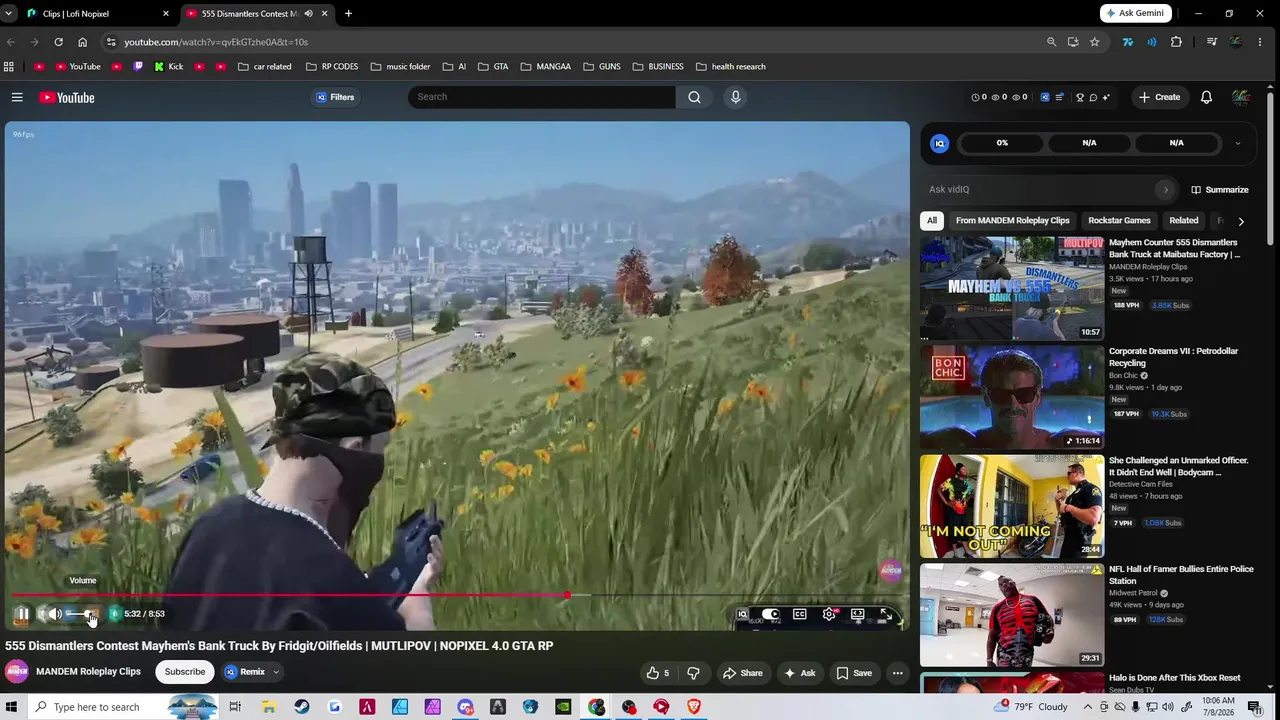This screenshot has width=1280, height=720.
Task: Open the video player settings gear
Action: coord(829,614)
